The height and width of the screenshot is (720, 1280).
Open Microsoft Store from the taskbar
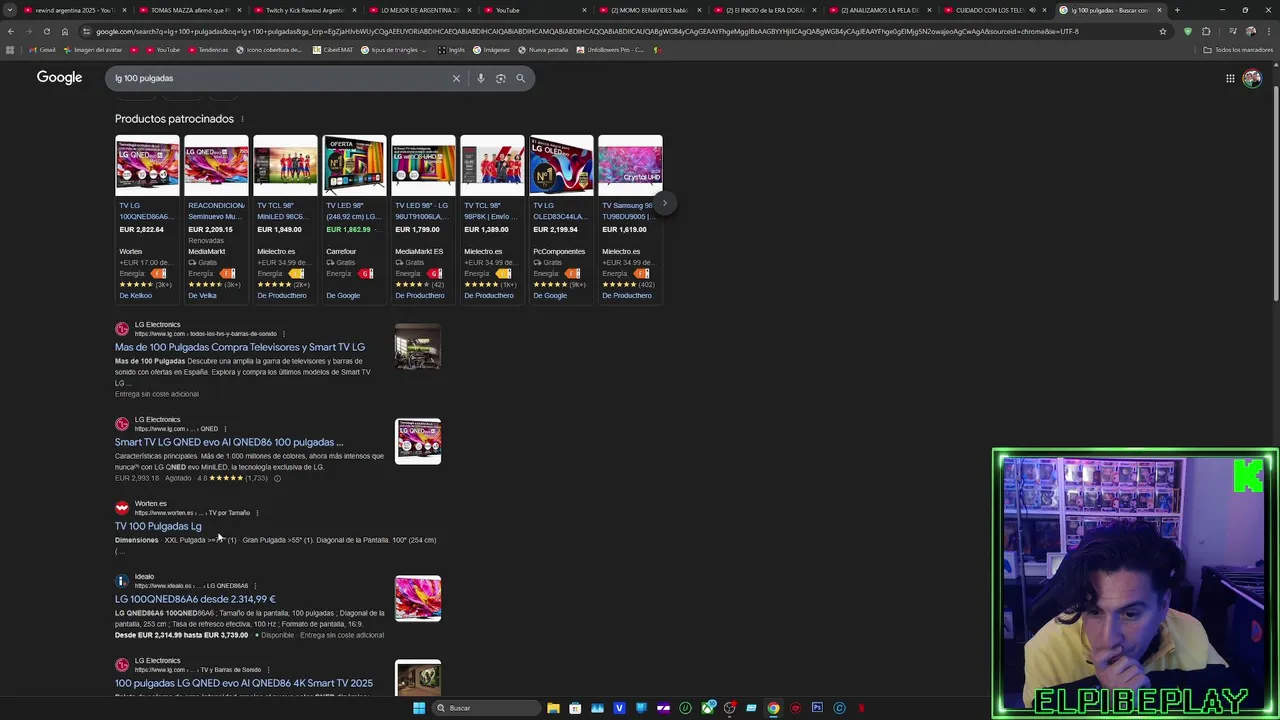coord(575,708)
